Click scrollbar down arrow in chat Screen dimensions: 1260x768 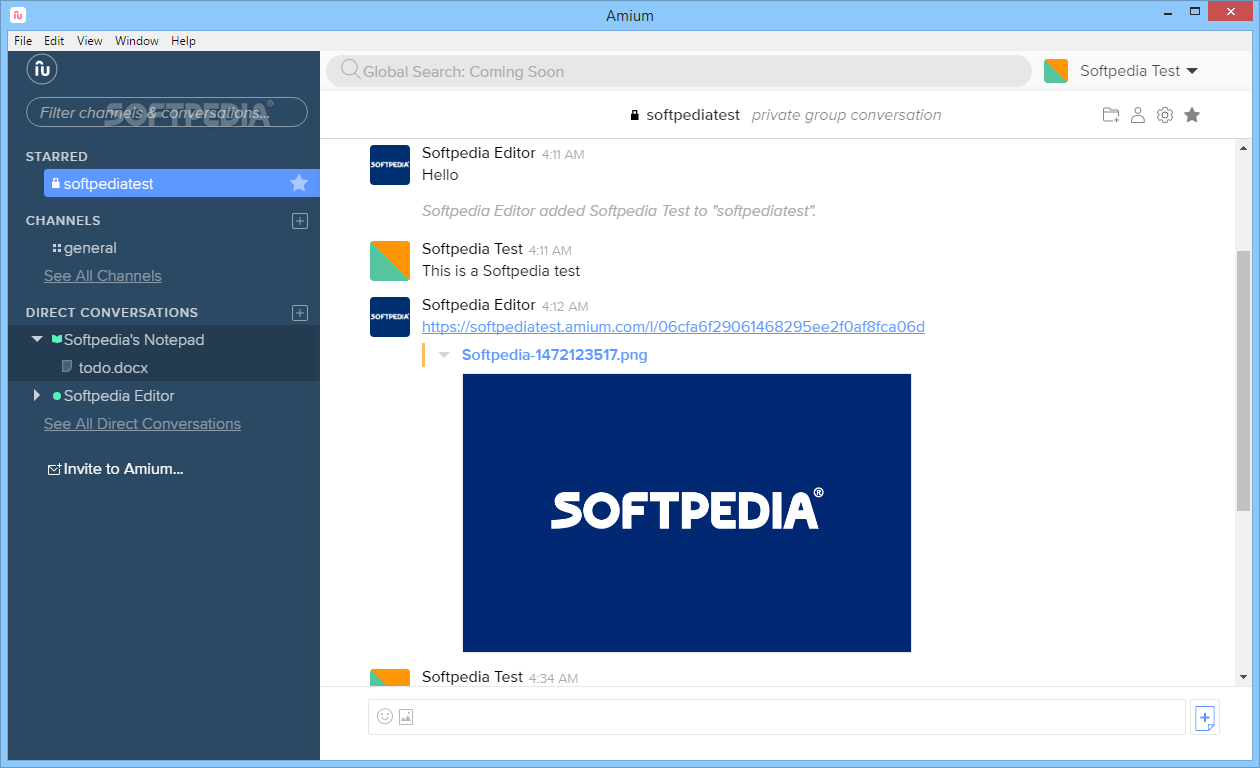pos(1243,677)
